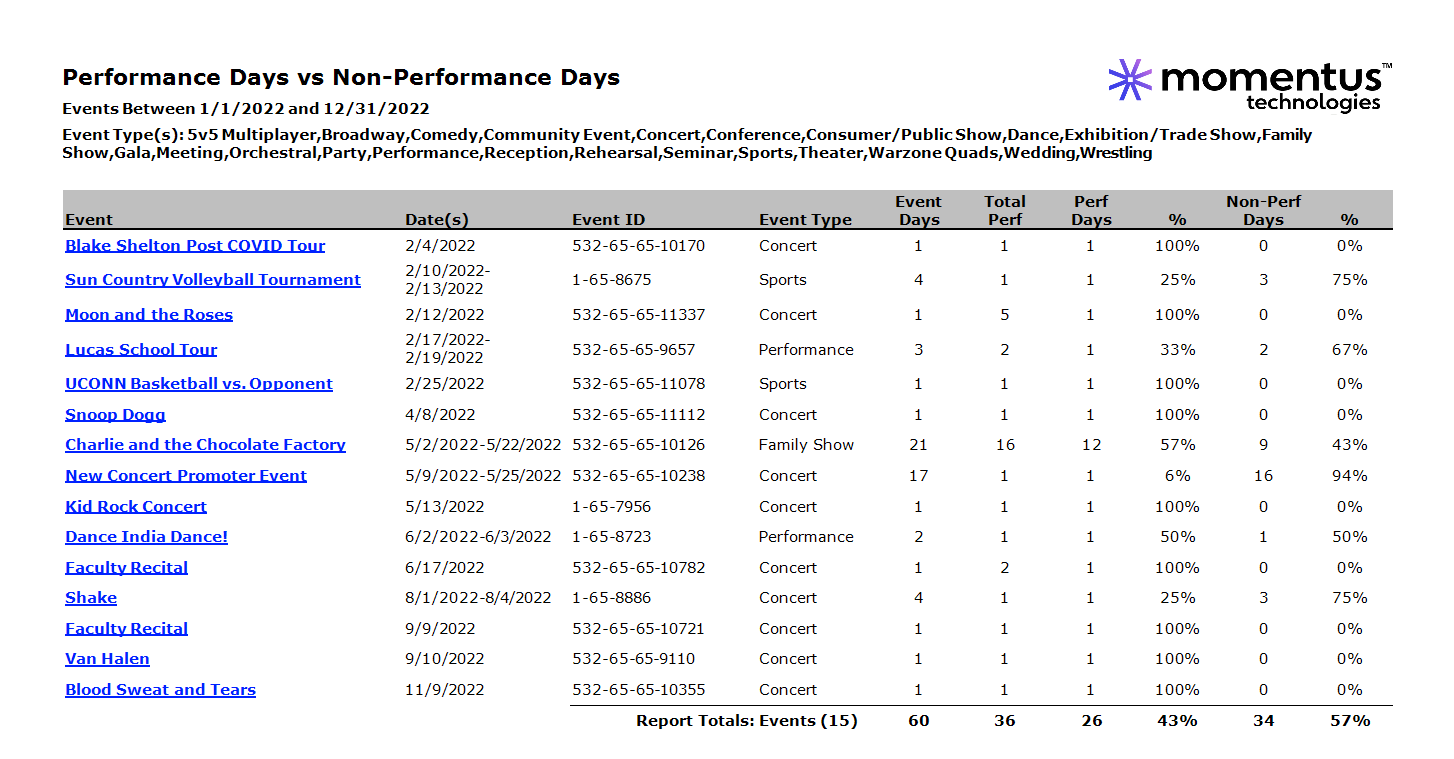Screen dimensions: 1454x759
Task: Open the Shake event
Action: pos(91,598)
